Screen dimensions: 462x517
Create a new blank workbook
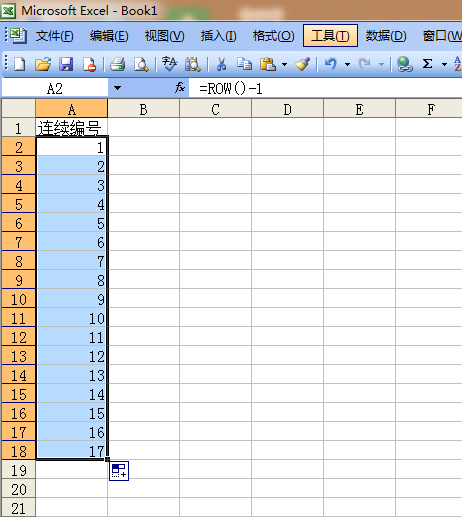tap(19, 64)
